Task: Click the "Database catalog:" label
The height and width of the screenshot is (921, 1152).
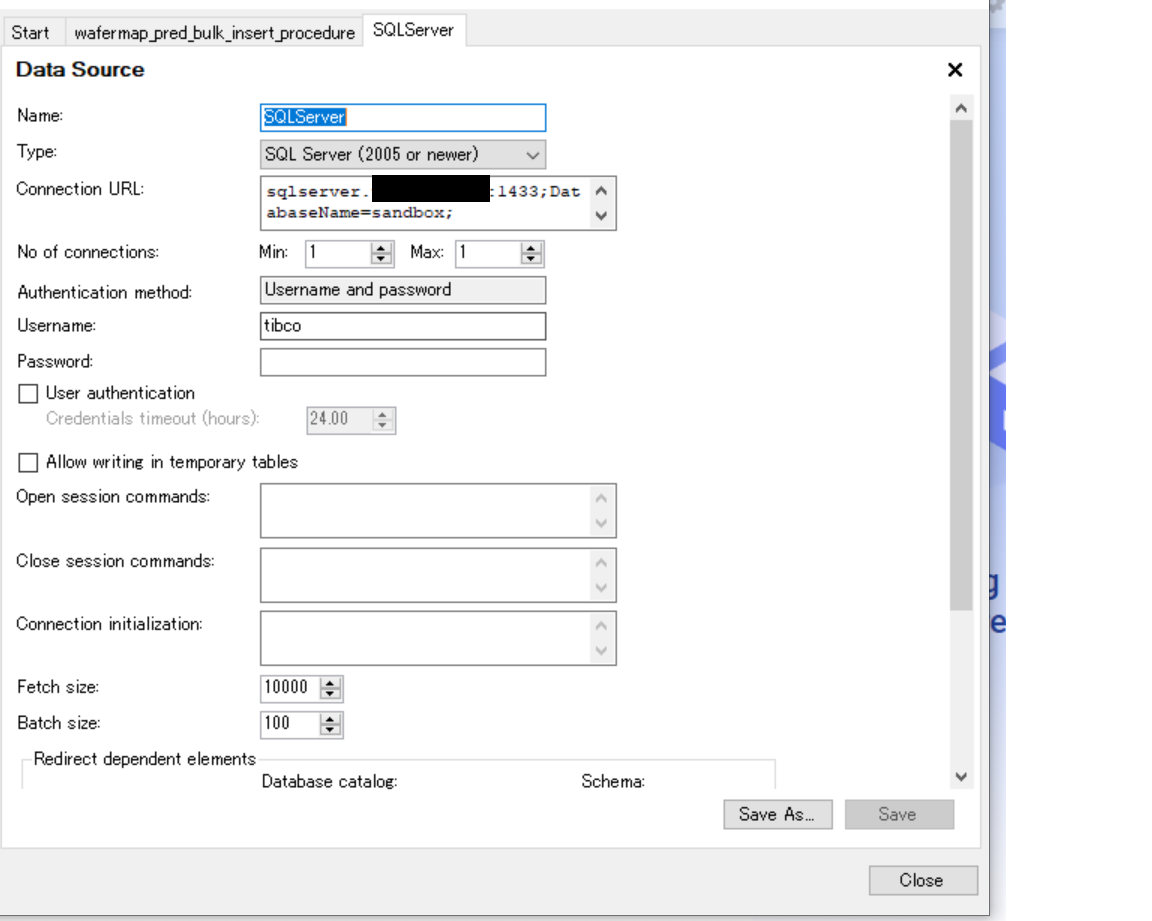Action: coord(329,781)
